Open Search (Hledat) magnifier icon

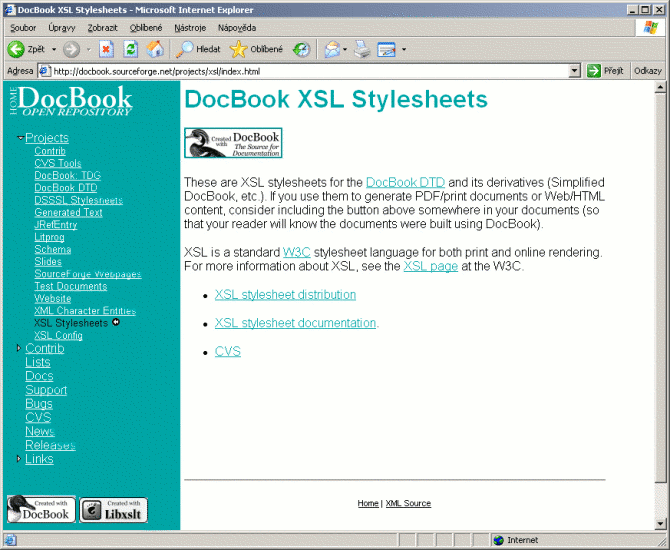[x=185, y=50]
